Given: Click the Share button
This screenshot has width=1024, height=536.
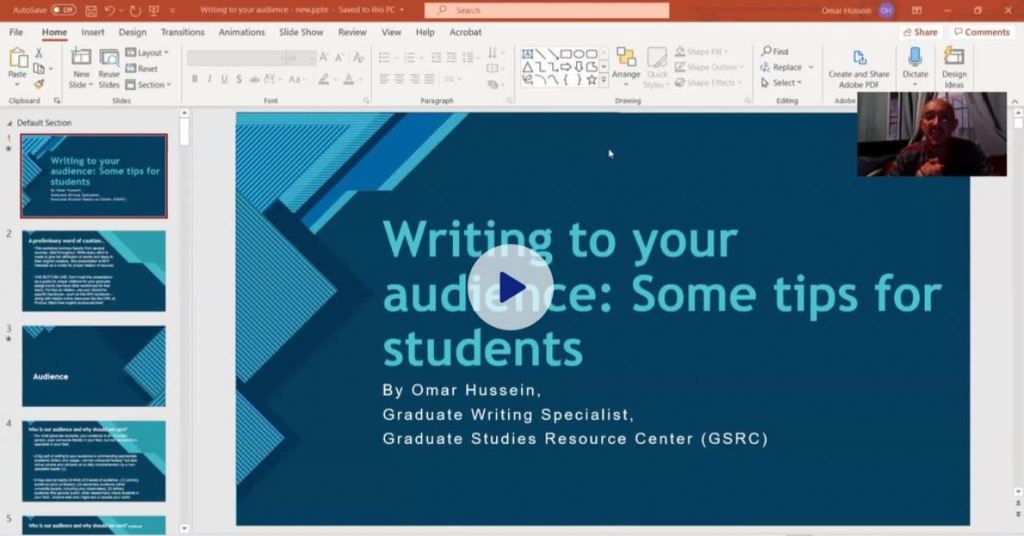Looking at the screenshot, I should point(919,32).
